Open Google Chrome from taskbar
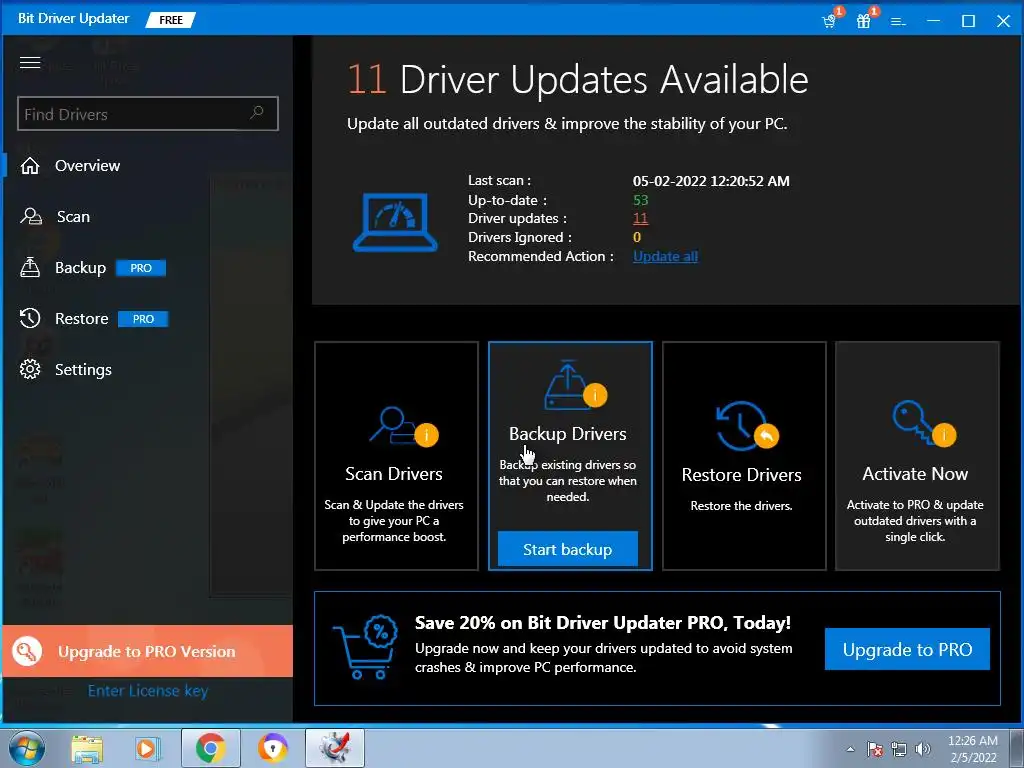This screenshot has height=768, width=1024. 210,748
